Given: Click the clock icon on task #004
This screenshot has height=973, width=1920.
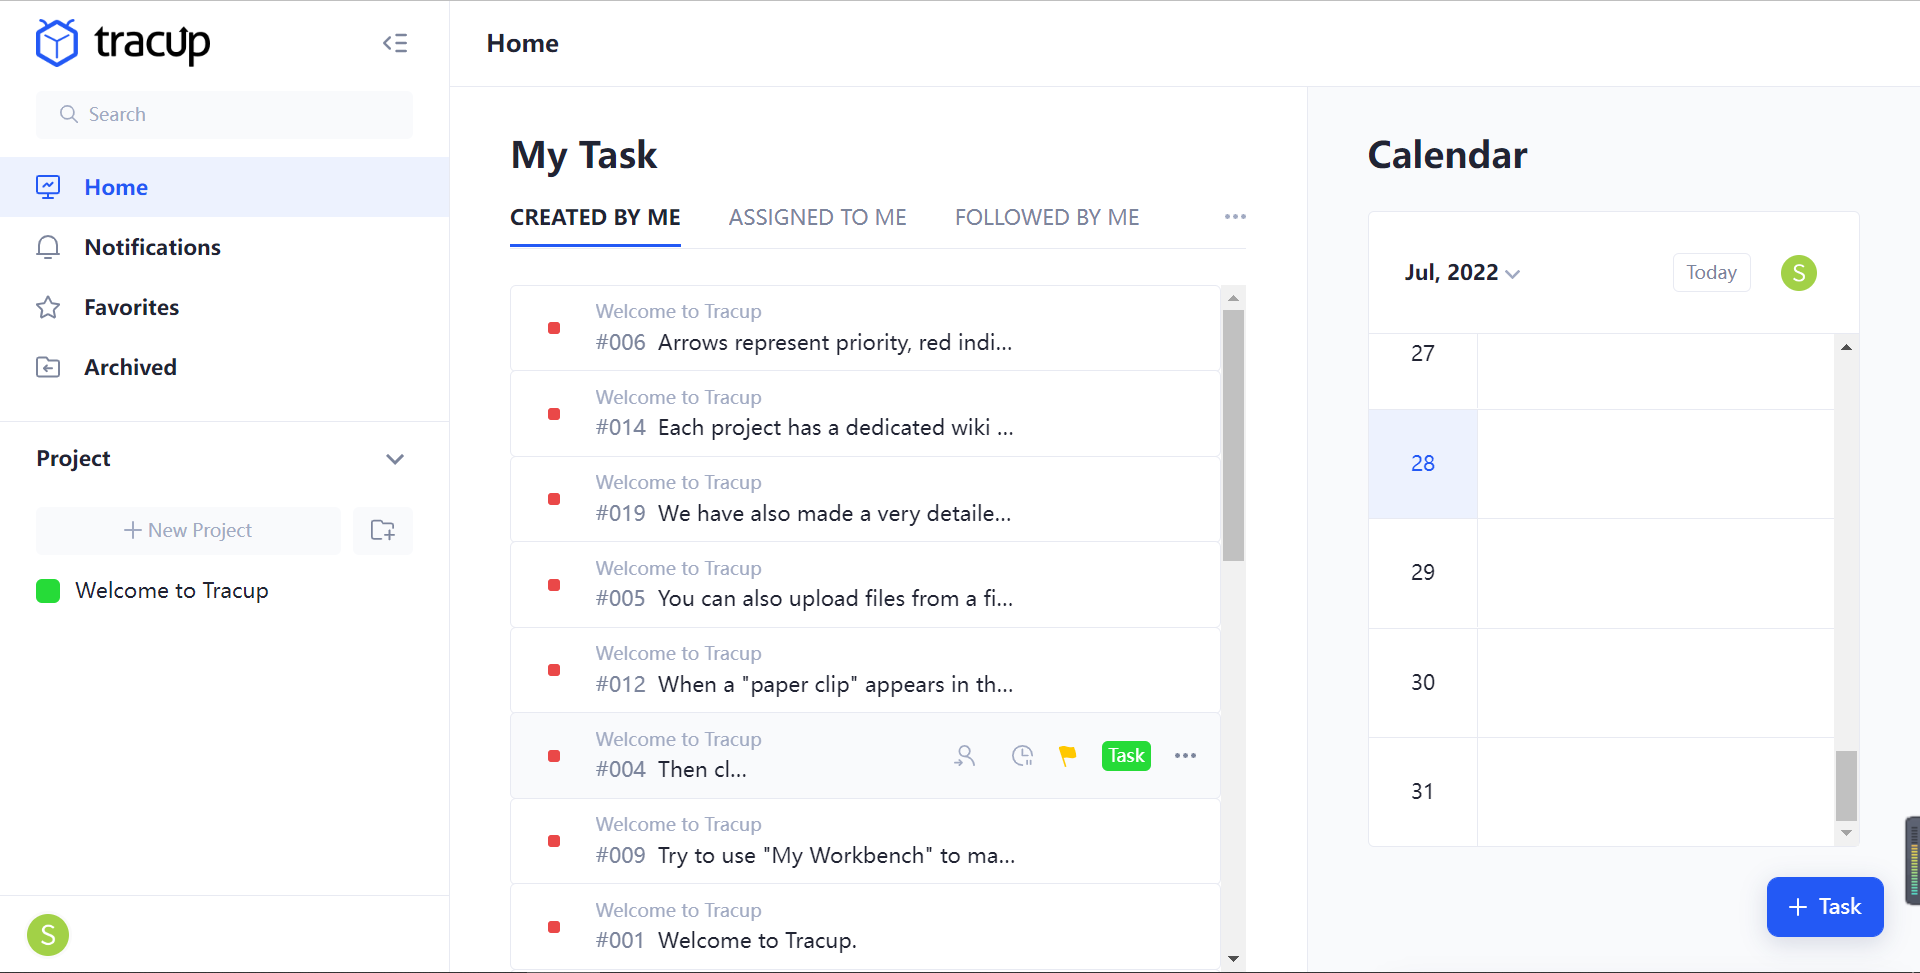Looking at the screenshot, I should click(x=1022, y=756).
